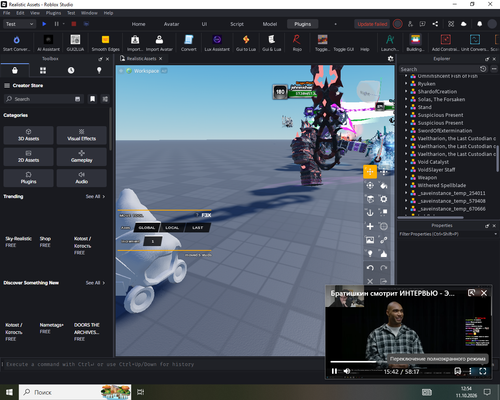Click the Import Avatar plugin icon
This screenshot has width=500, height=400.
[159, 43]
